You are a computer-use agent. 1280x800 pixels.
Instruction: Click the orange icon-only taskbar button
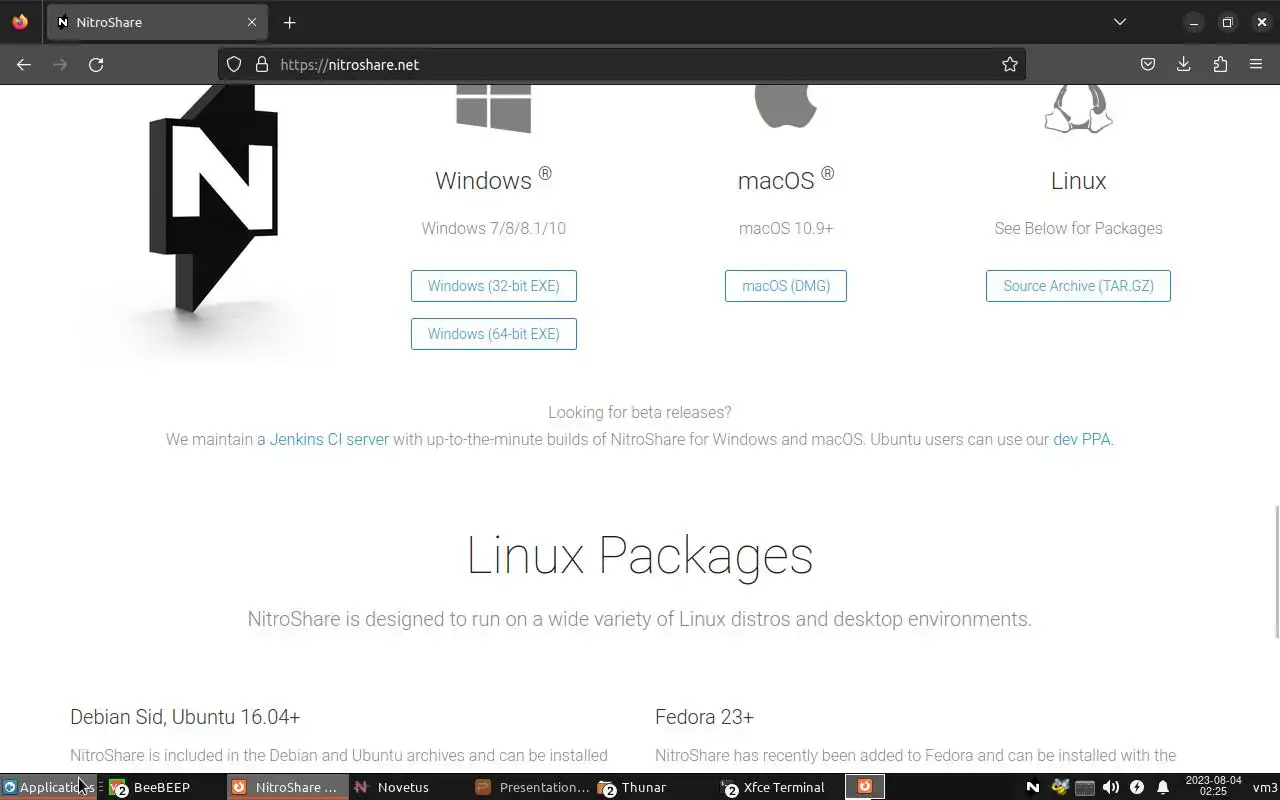[x=865, y=787]
